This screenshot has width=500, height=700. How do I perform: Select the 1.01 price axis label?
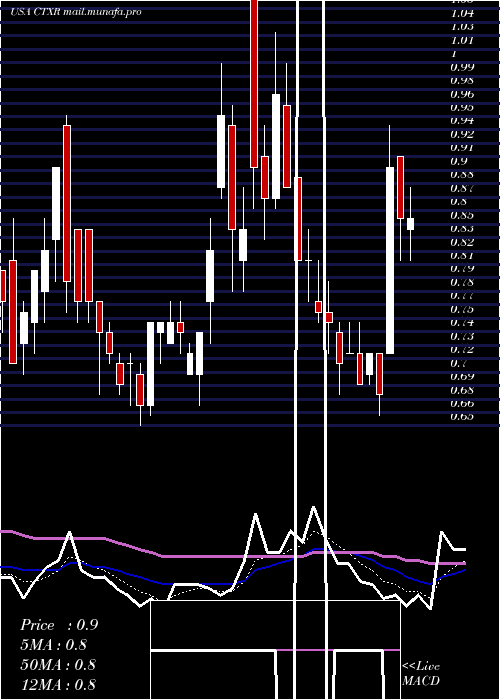tap(462, 41)
